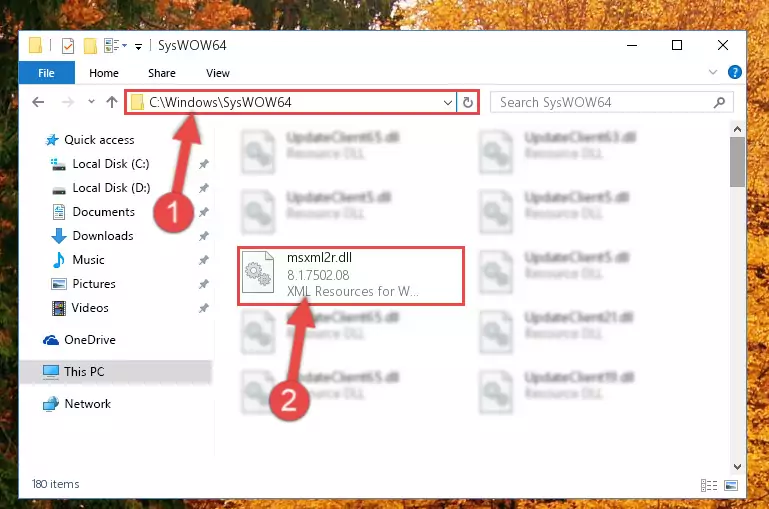Image resolution: width=769 pixels, height=509 pixels.
Task: Go back to previous folder
Action: coord(38,102)
